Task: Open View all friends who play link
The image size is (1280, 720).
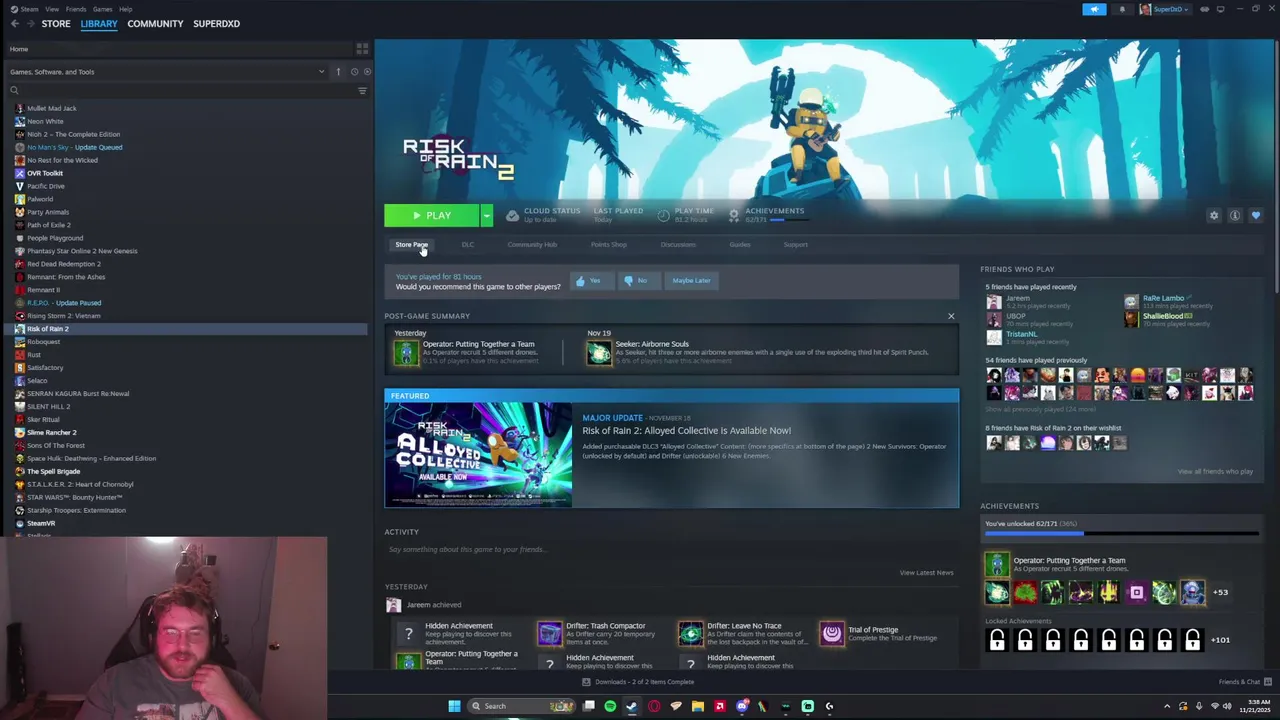Action: point(1215,471)
